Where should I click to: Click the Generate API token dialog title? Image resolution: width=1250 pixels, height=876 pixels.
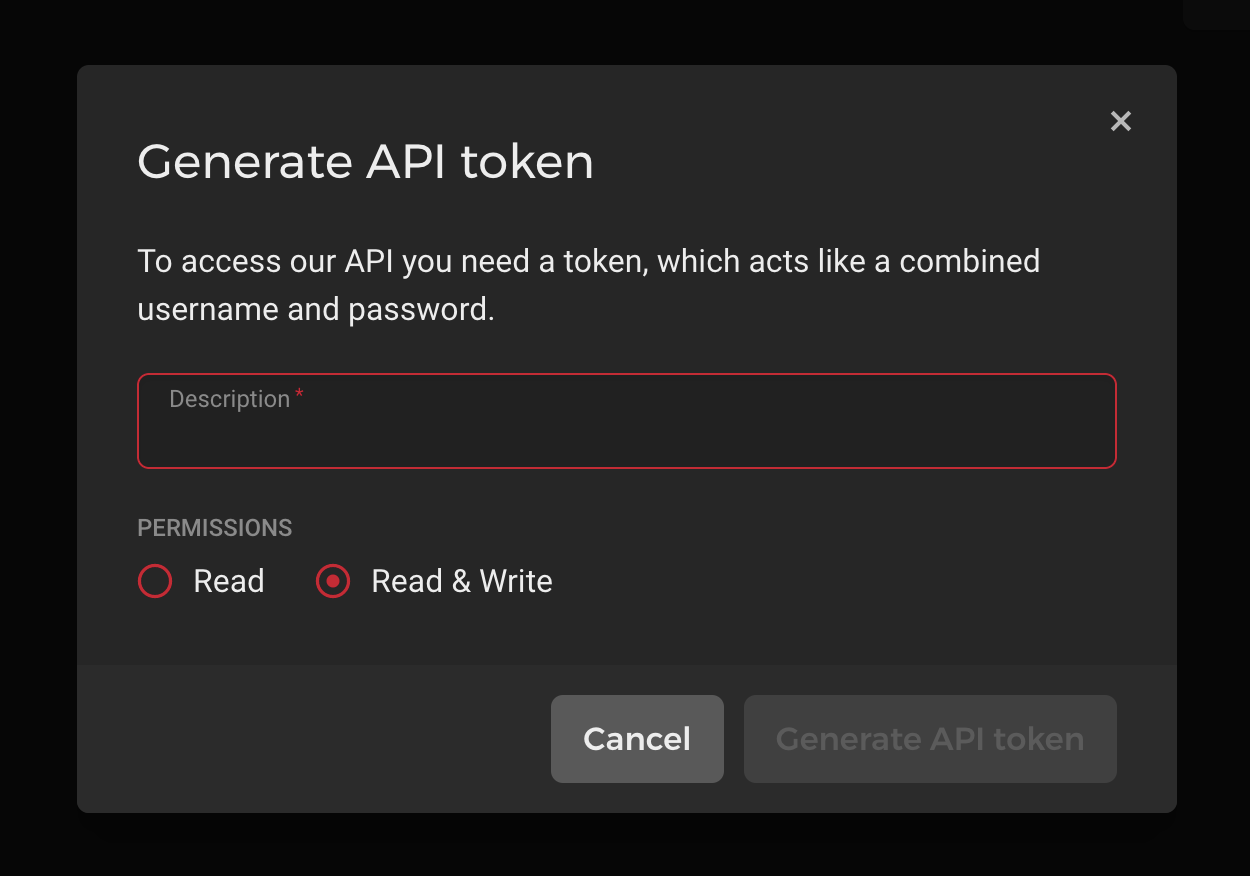click(366, 161)
